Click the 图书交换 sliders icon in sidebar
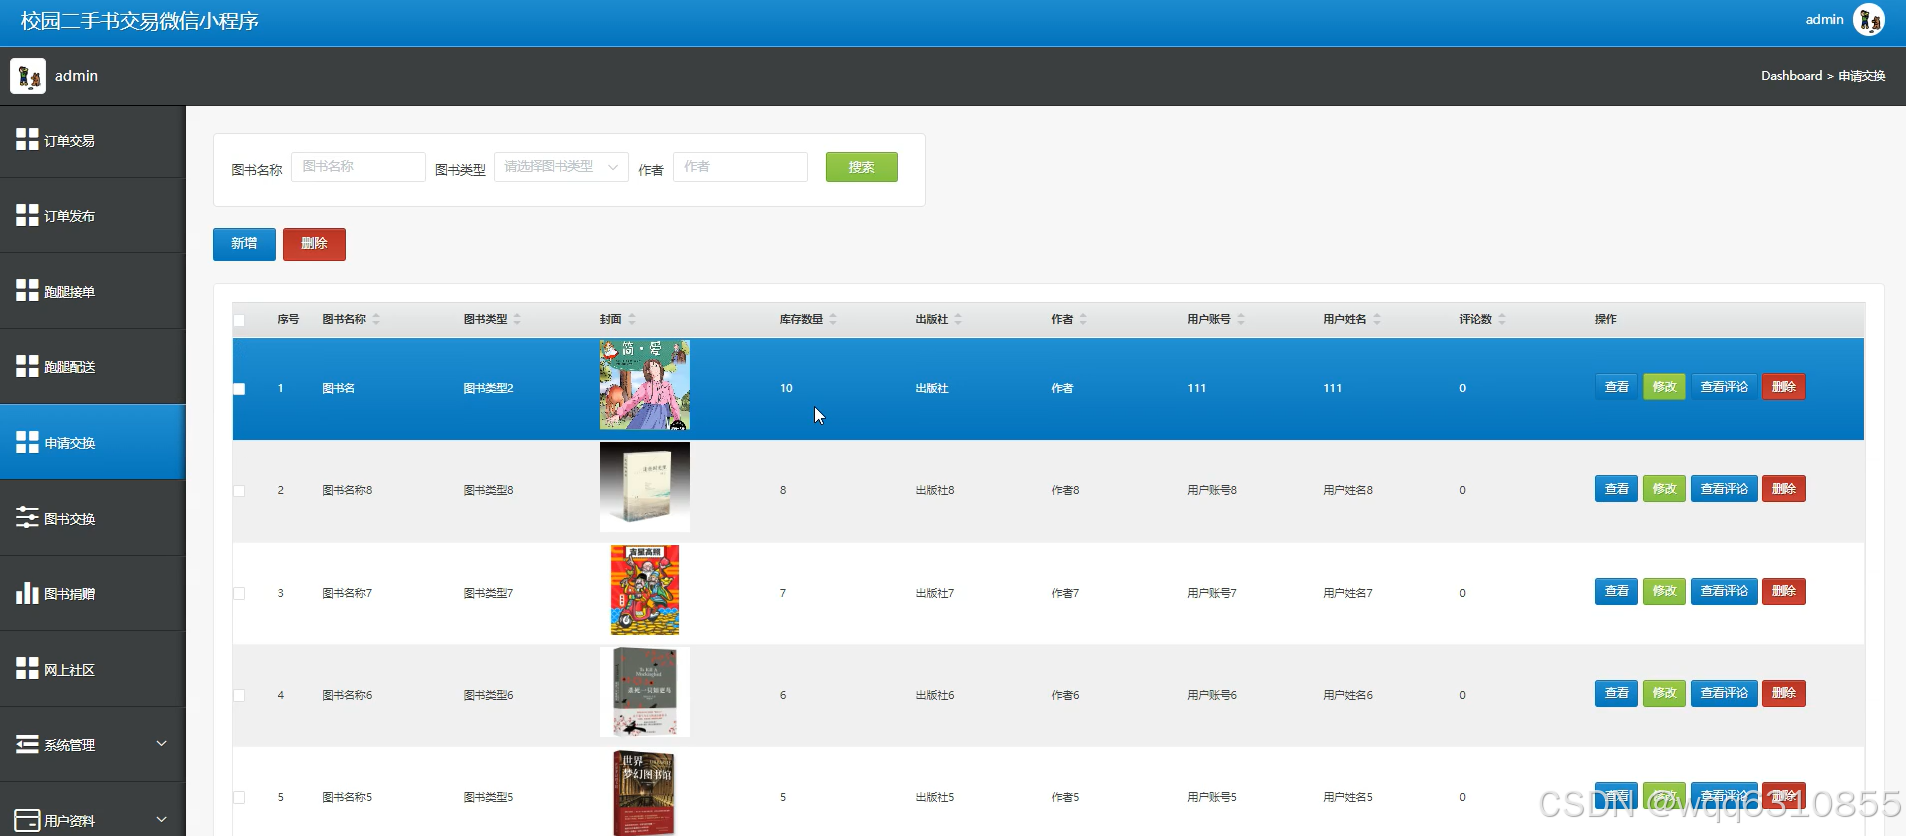Image resolution: width=1906 pixels, height=836 pixels. click(x=27, y=517)
